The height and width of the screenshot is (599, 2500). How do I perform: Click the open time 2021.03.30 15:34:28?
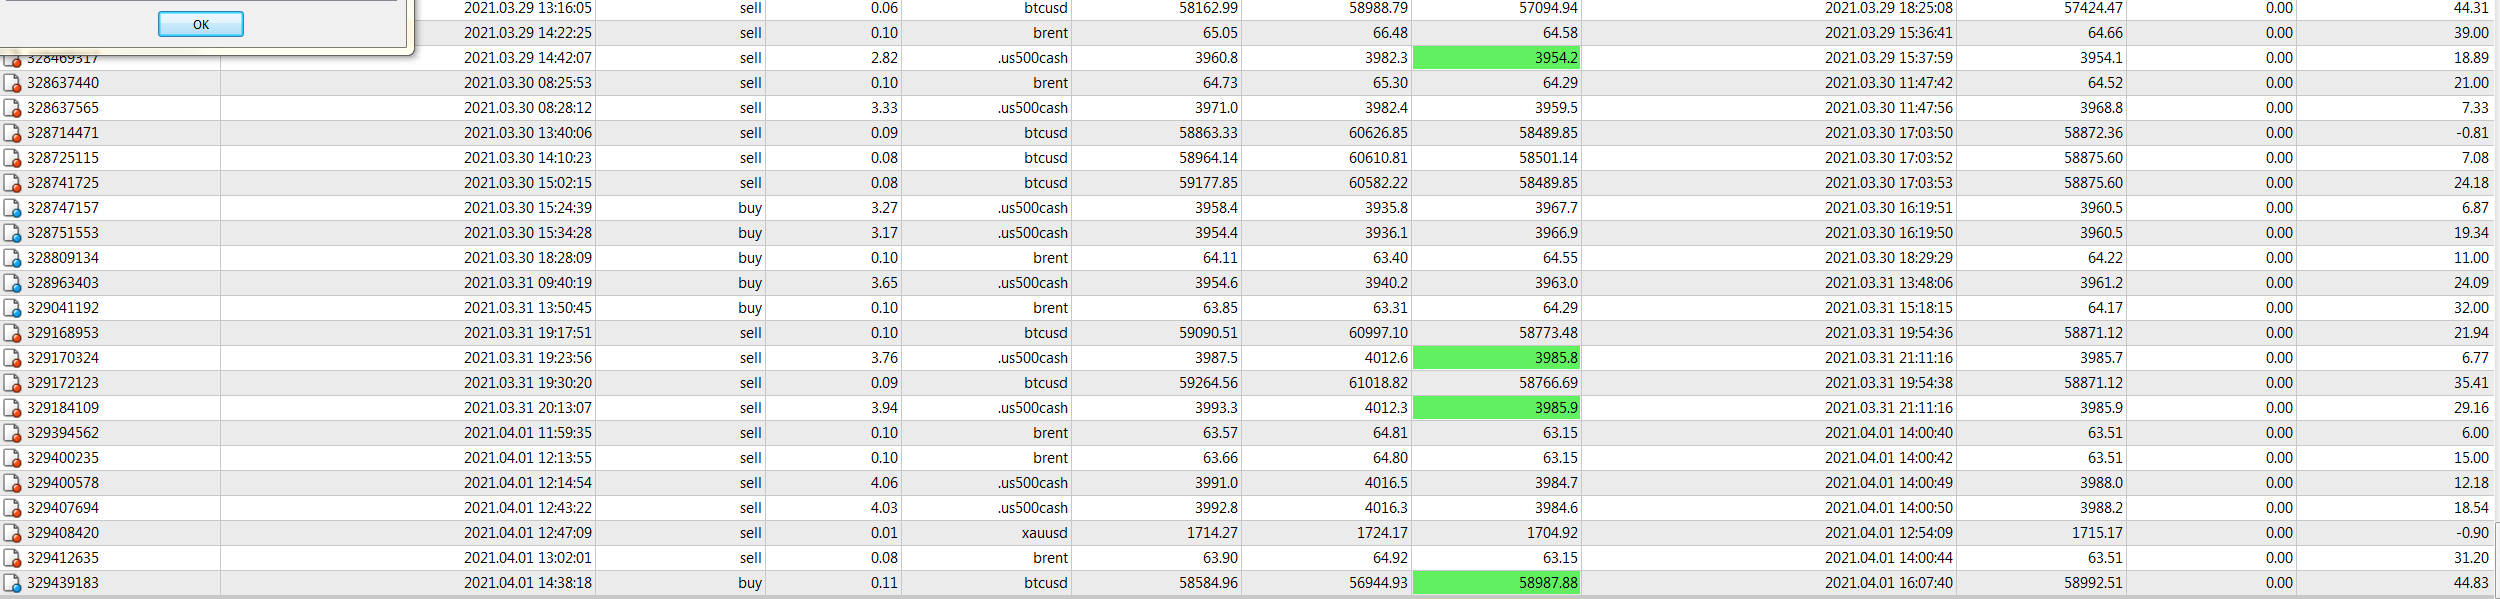point(528,233)
